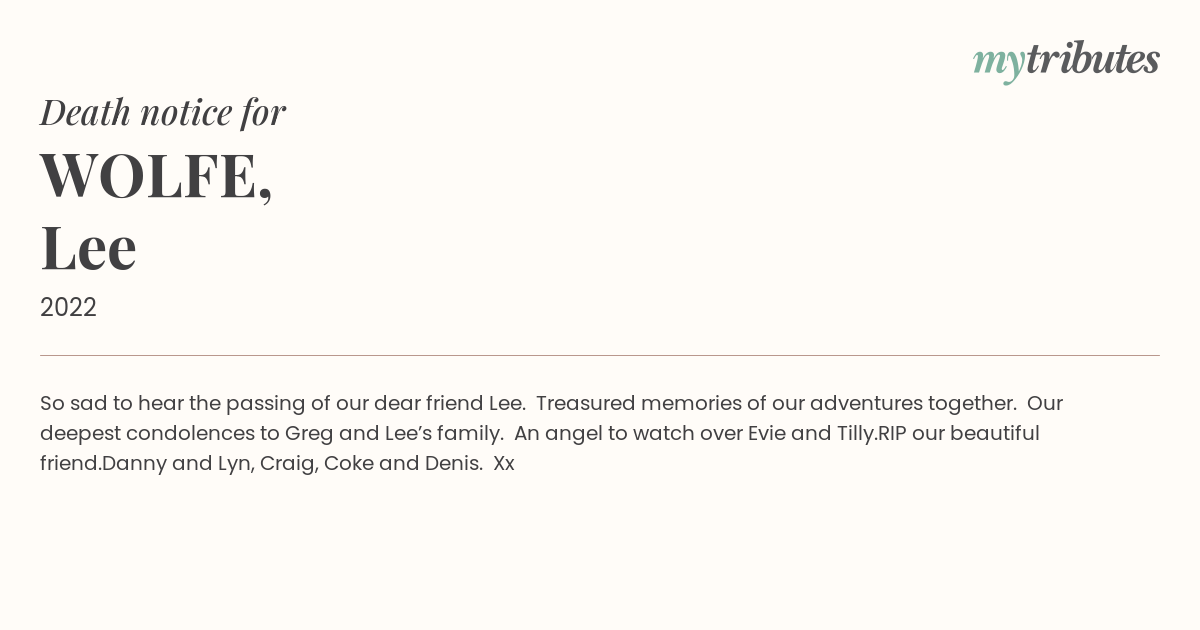
Task: Click the horizontal divider line
Action: (600, 355)
